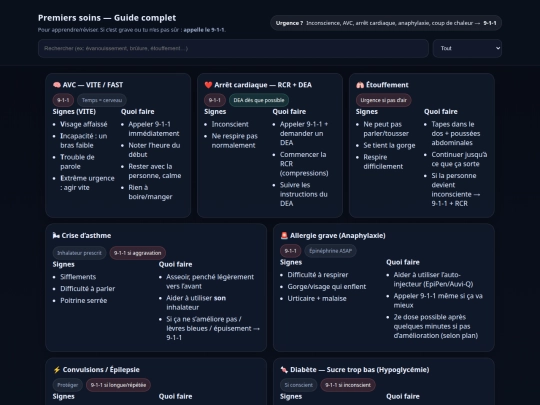Click the Rien à boire/manger item
Screen dimensions: 540x405
click(x=150, y=192)
